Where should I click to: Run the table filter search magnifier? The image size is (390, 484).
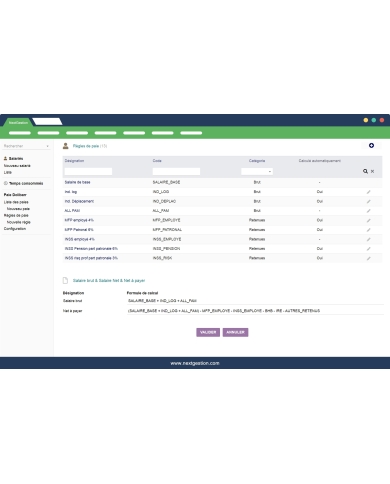coord(365,171)
